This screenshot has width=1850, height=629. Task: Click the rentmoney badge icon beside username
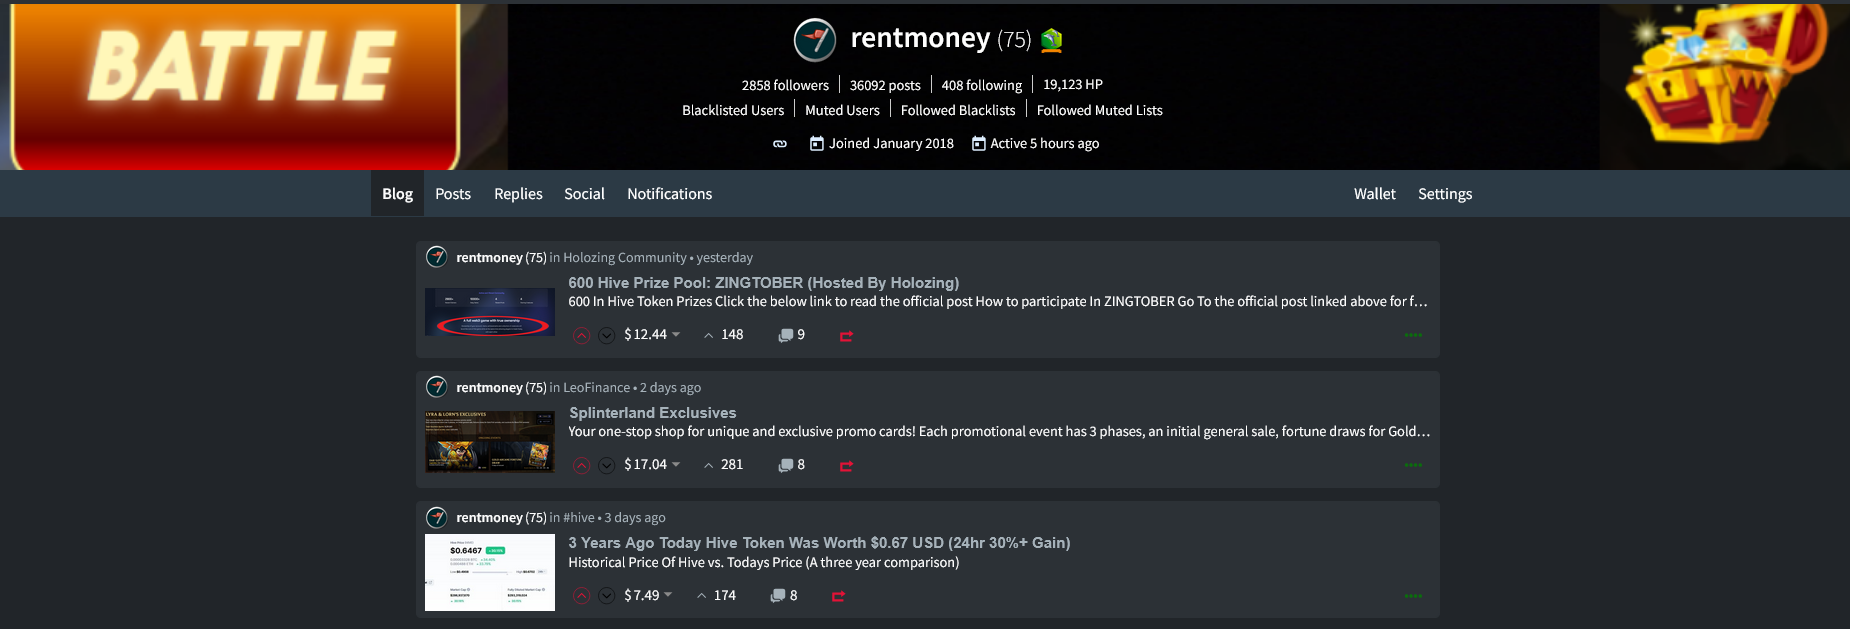(1051, 40)
